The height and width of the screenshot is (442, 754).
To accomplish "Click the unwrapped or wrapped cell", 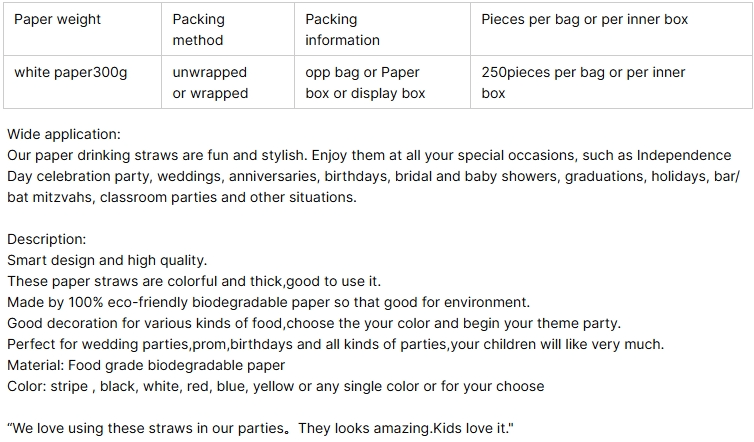I will tap(228, 82).
